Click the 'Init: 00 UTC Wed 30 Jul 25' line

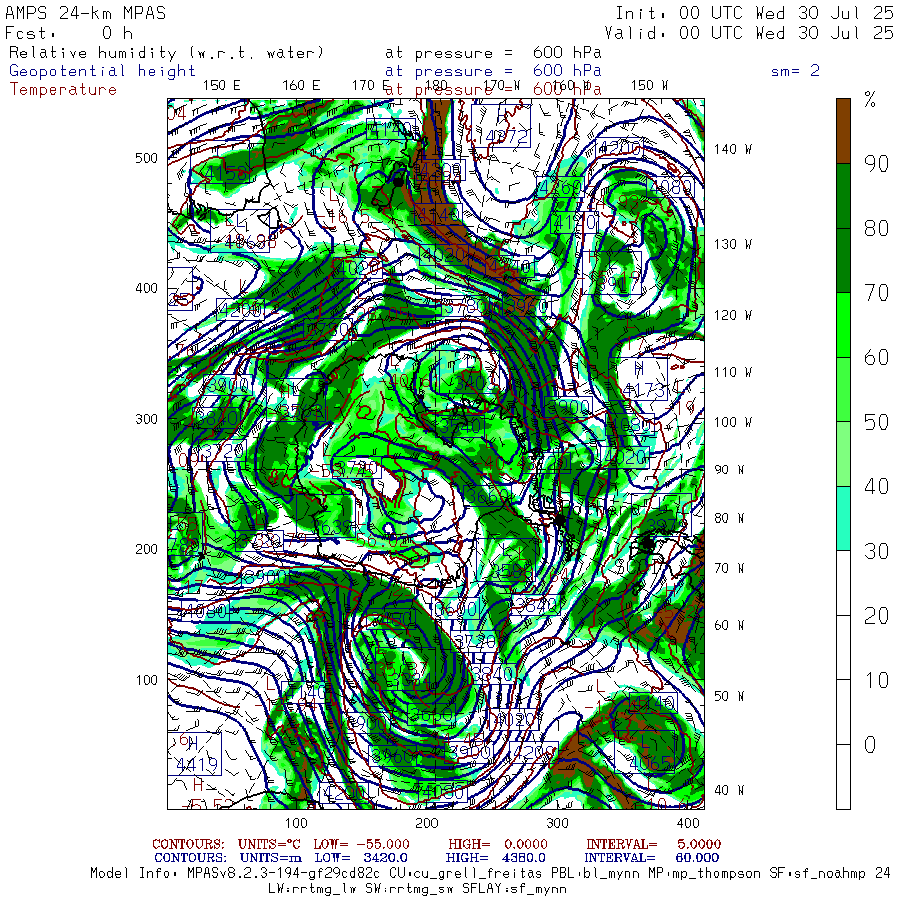click(x=755, y=13)
